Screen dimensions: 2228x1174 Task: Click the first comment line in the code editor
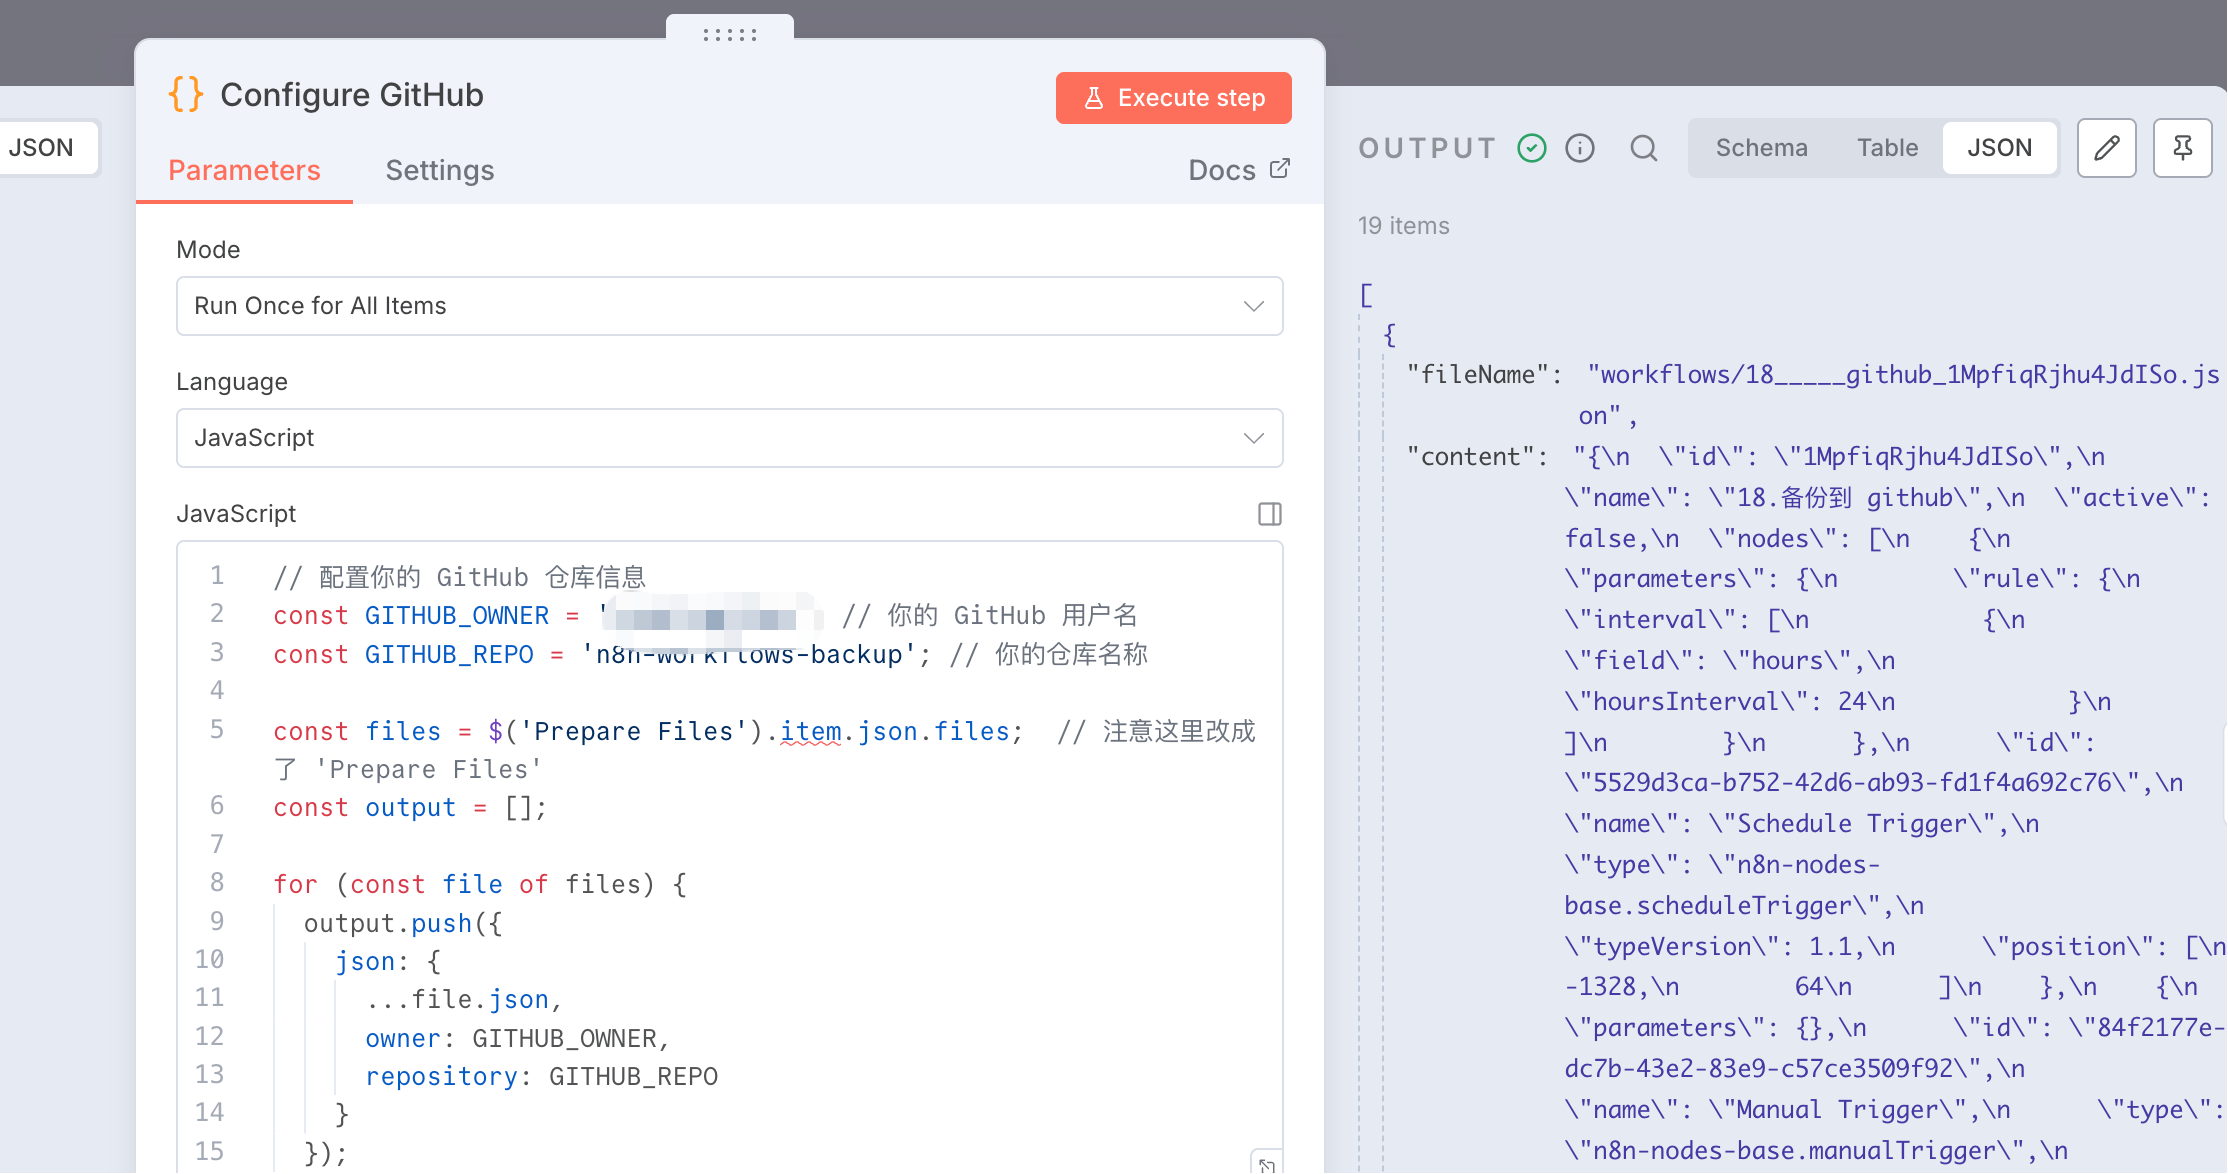[x=460, y=577]
